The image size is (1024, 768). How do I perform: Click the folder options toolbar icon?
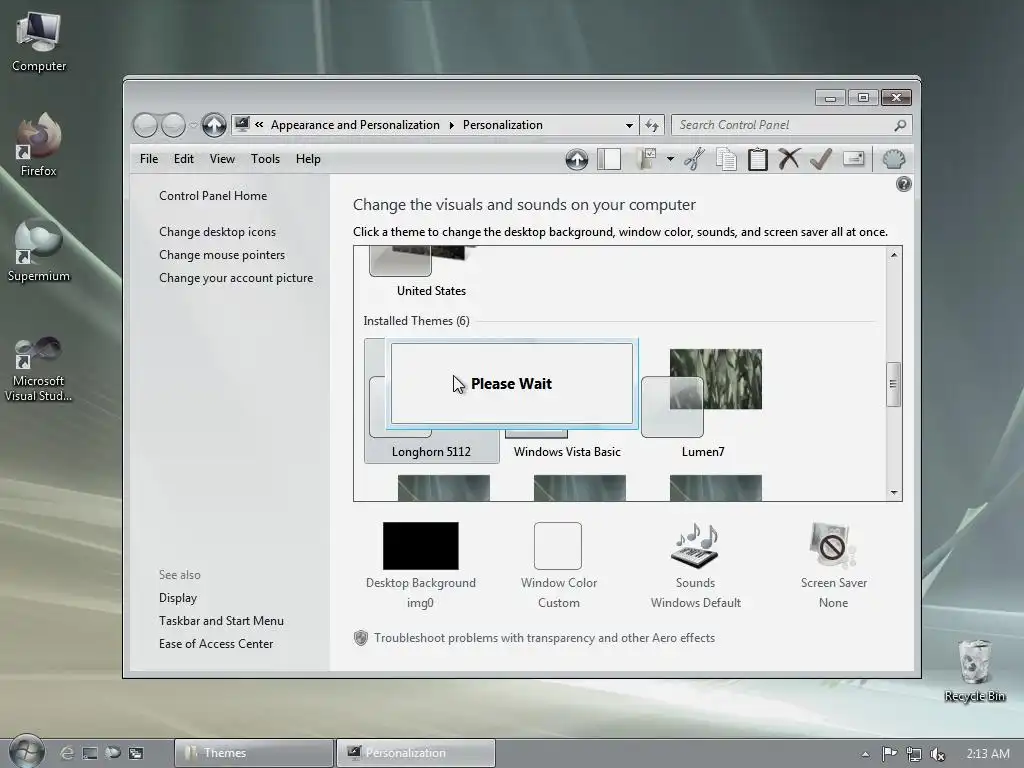(x=645, y=159)
